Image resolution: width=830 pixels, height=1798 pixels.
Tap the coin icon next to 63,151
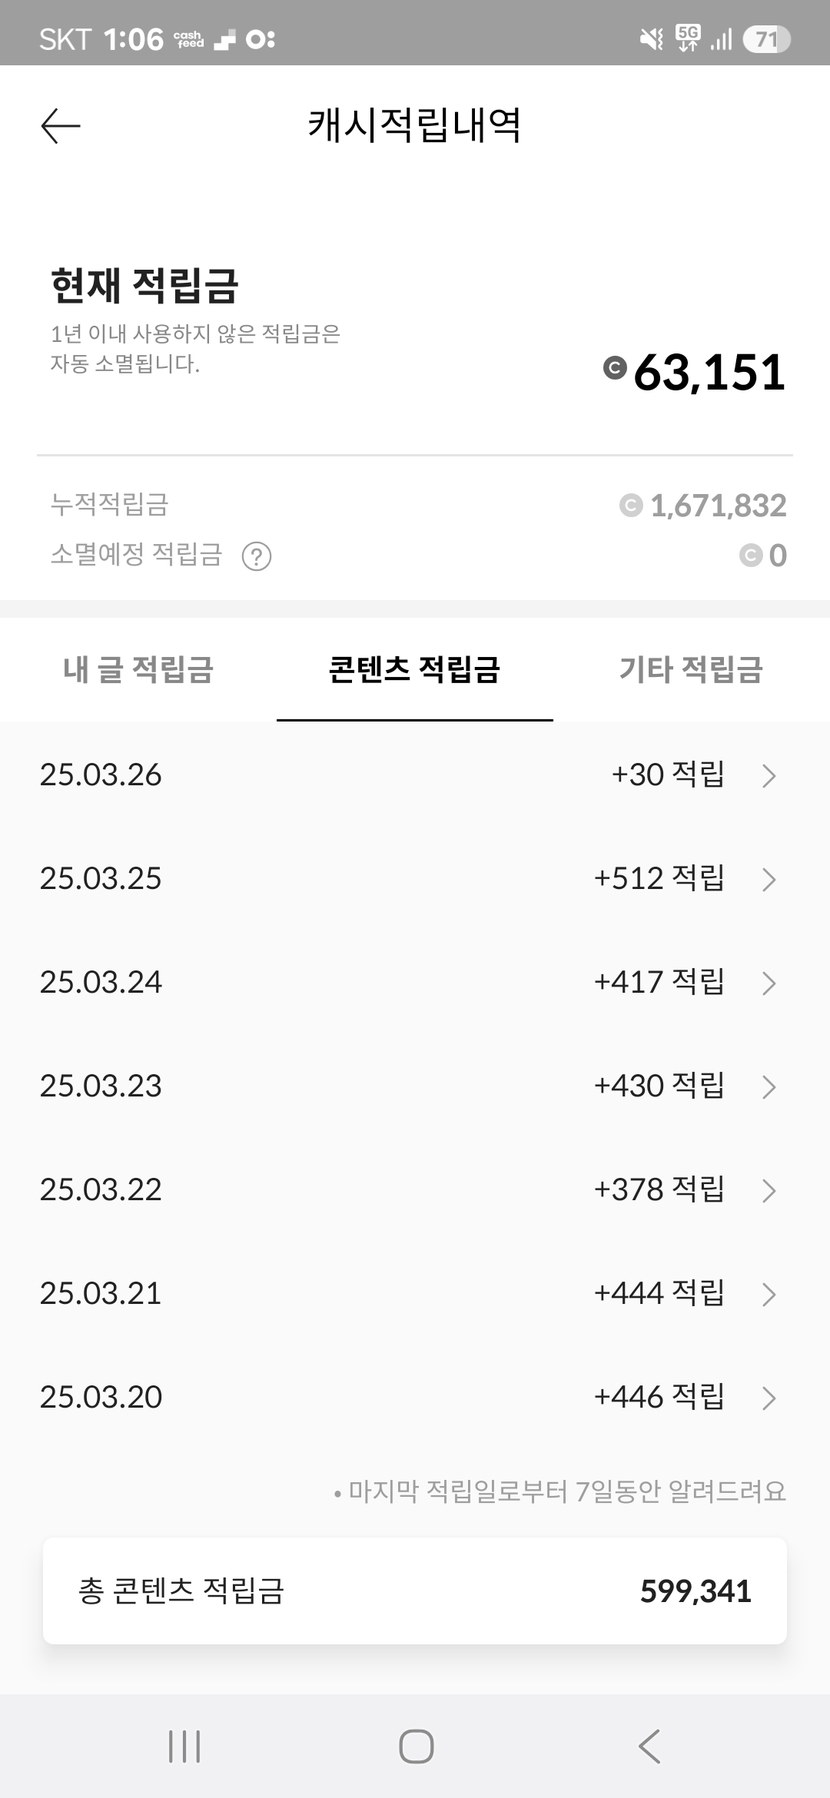[x=615, y=368]
